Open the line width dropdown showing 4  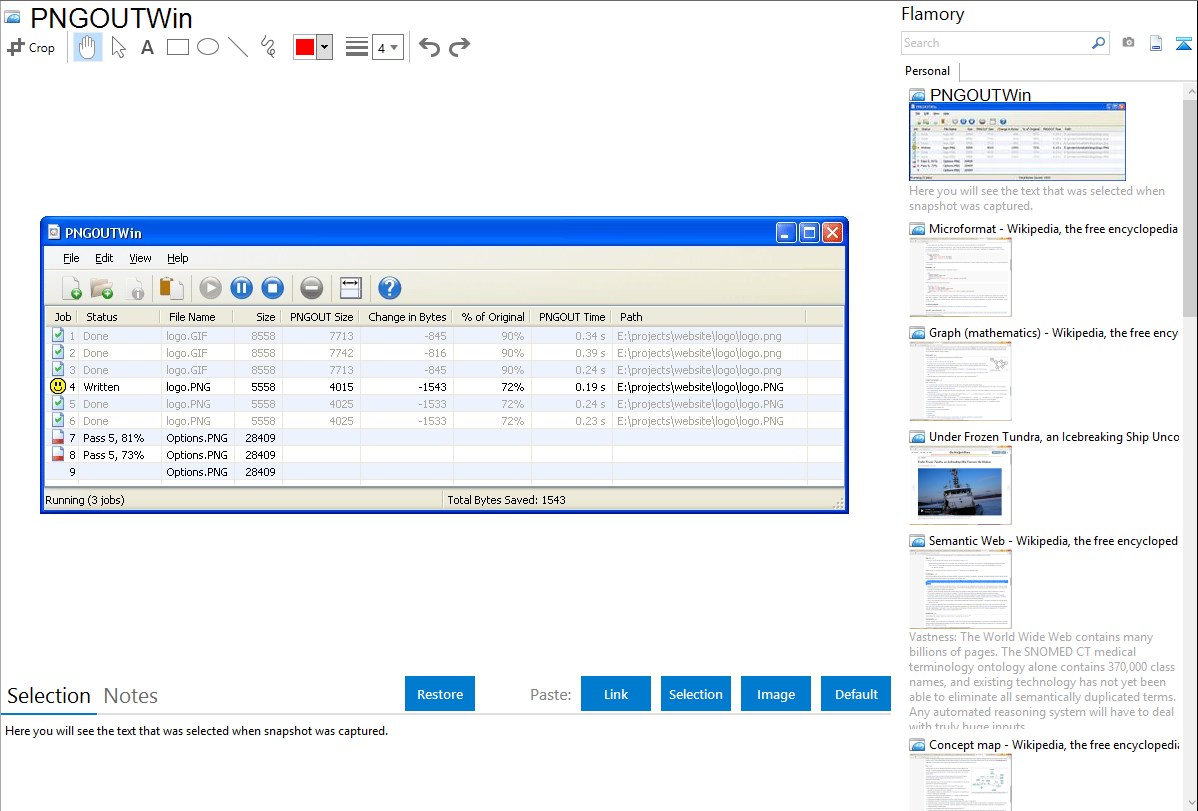(x=388, y=47)
